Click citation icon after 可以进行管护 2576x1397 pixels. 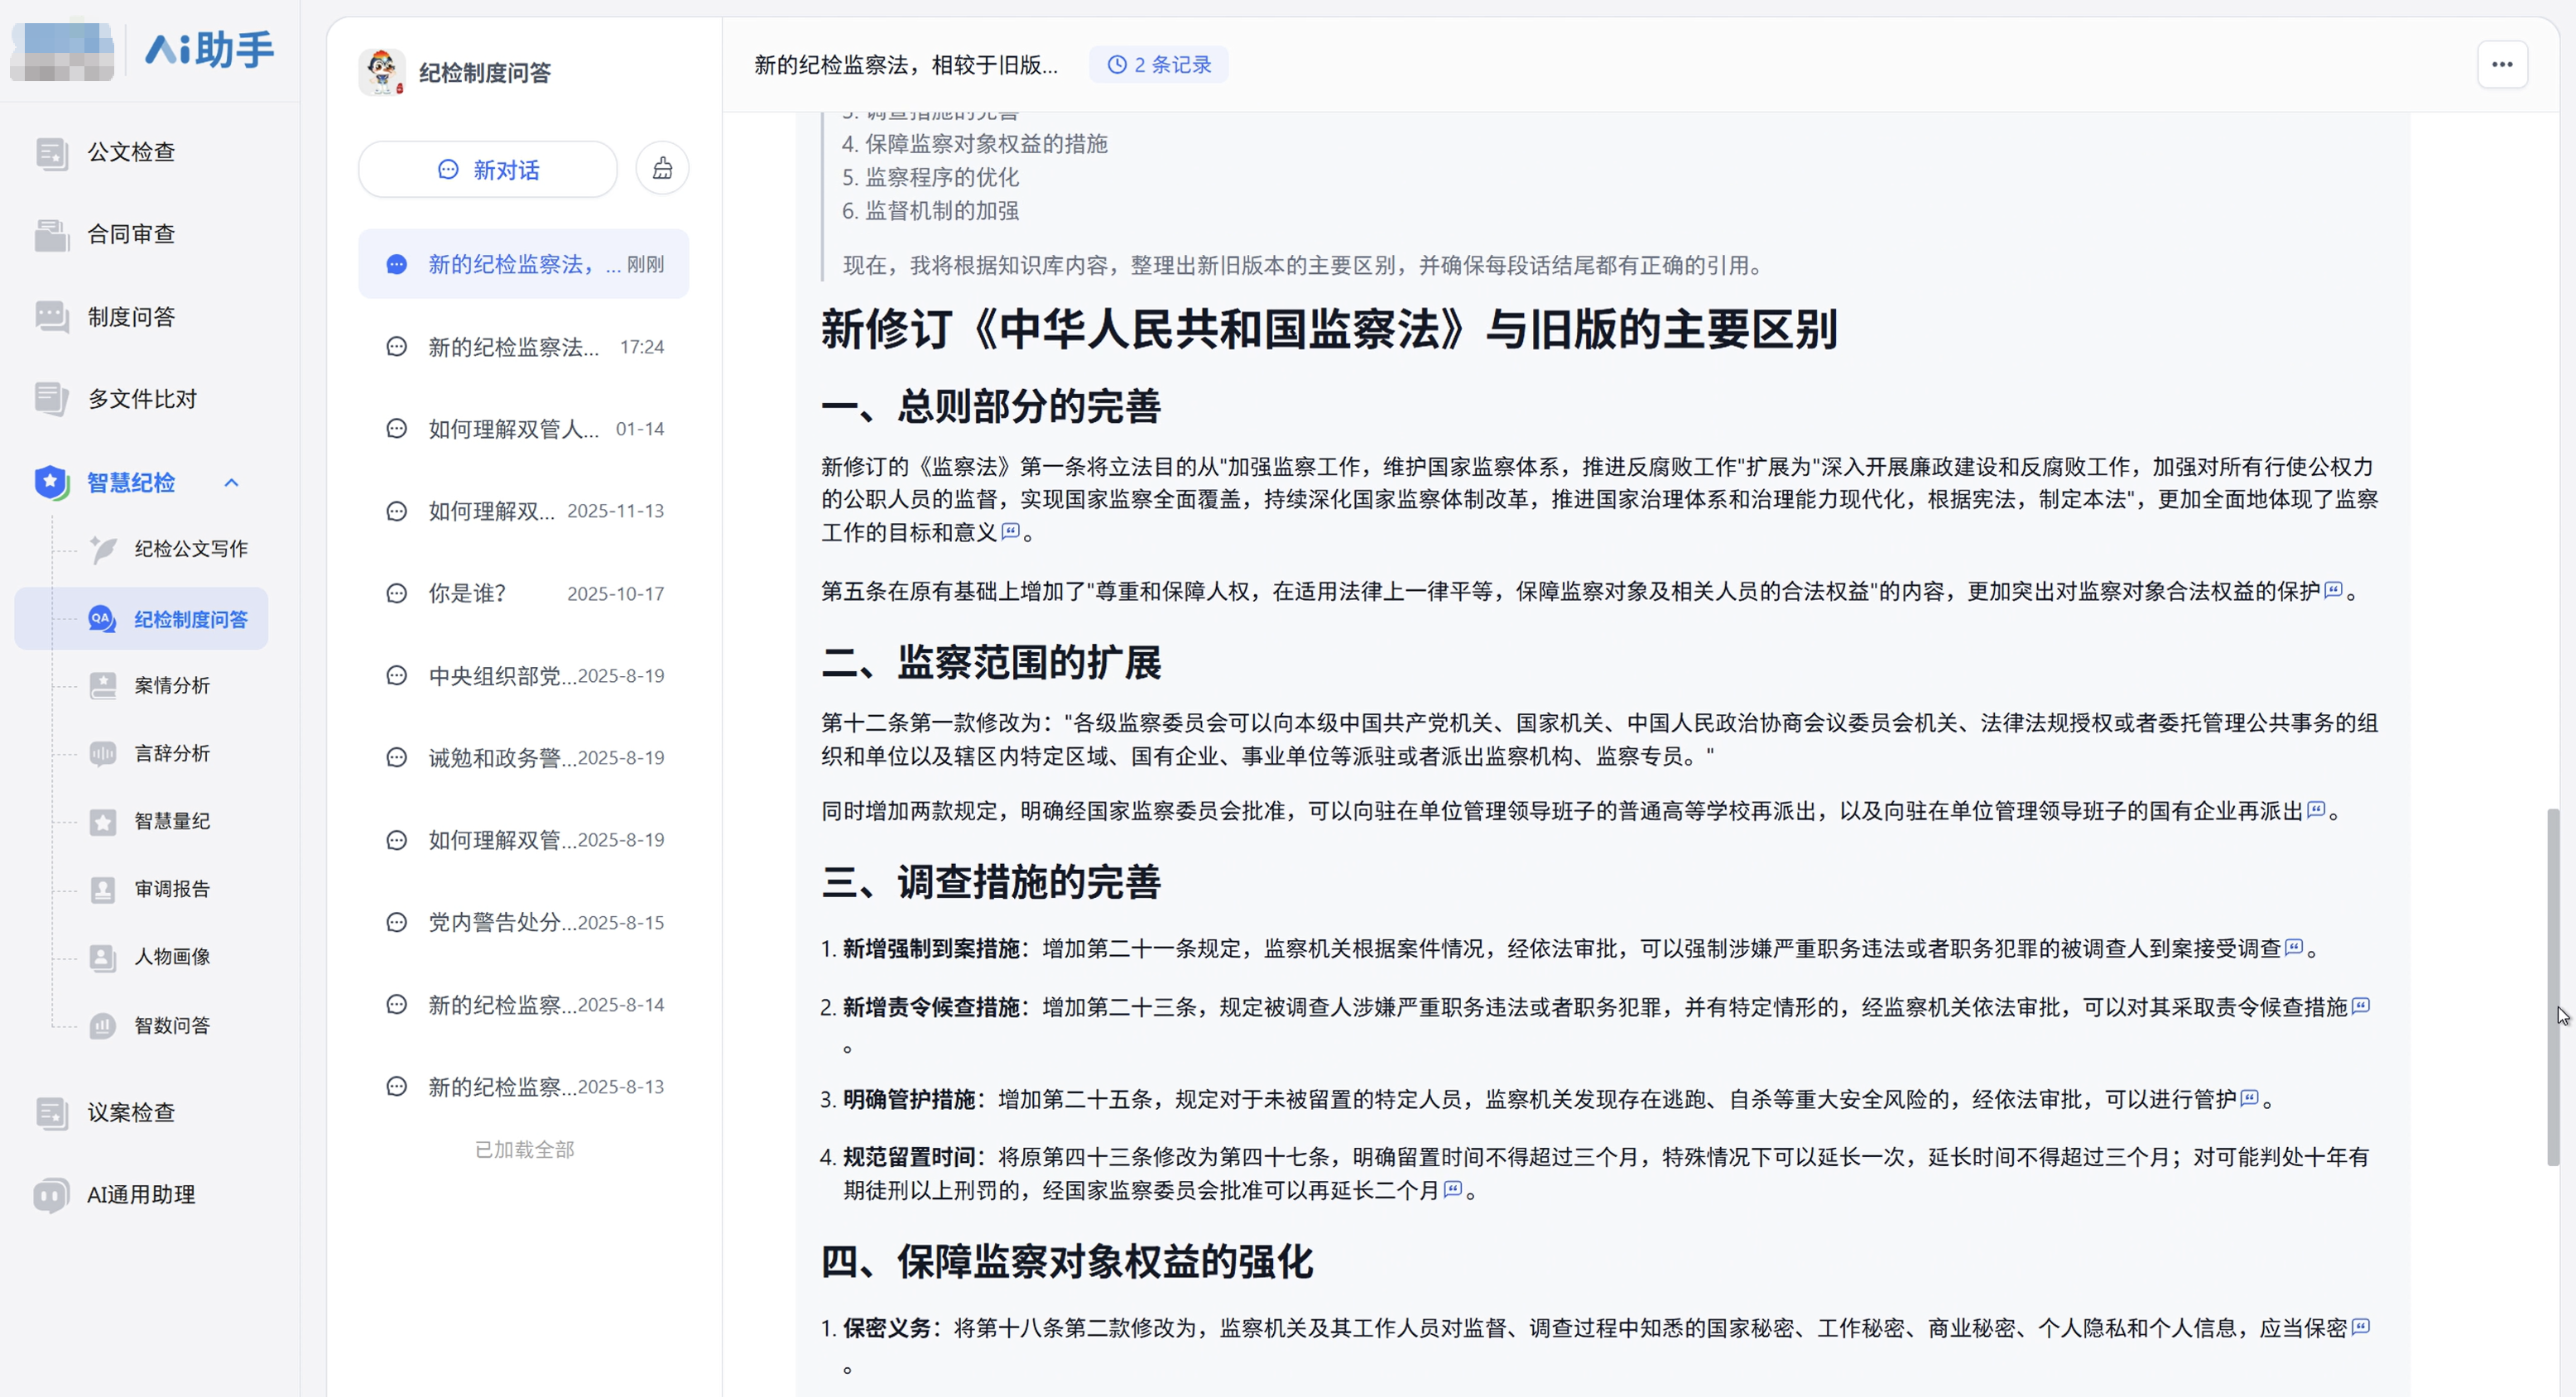(x=2249, y=1098)
